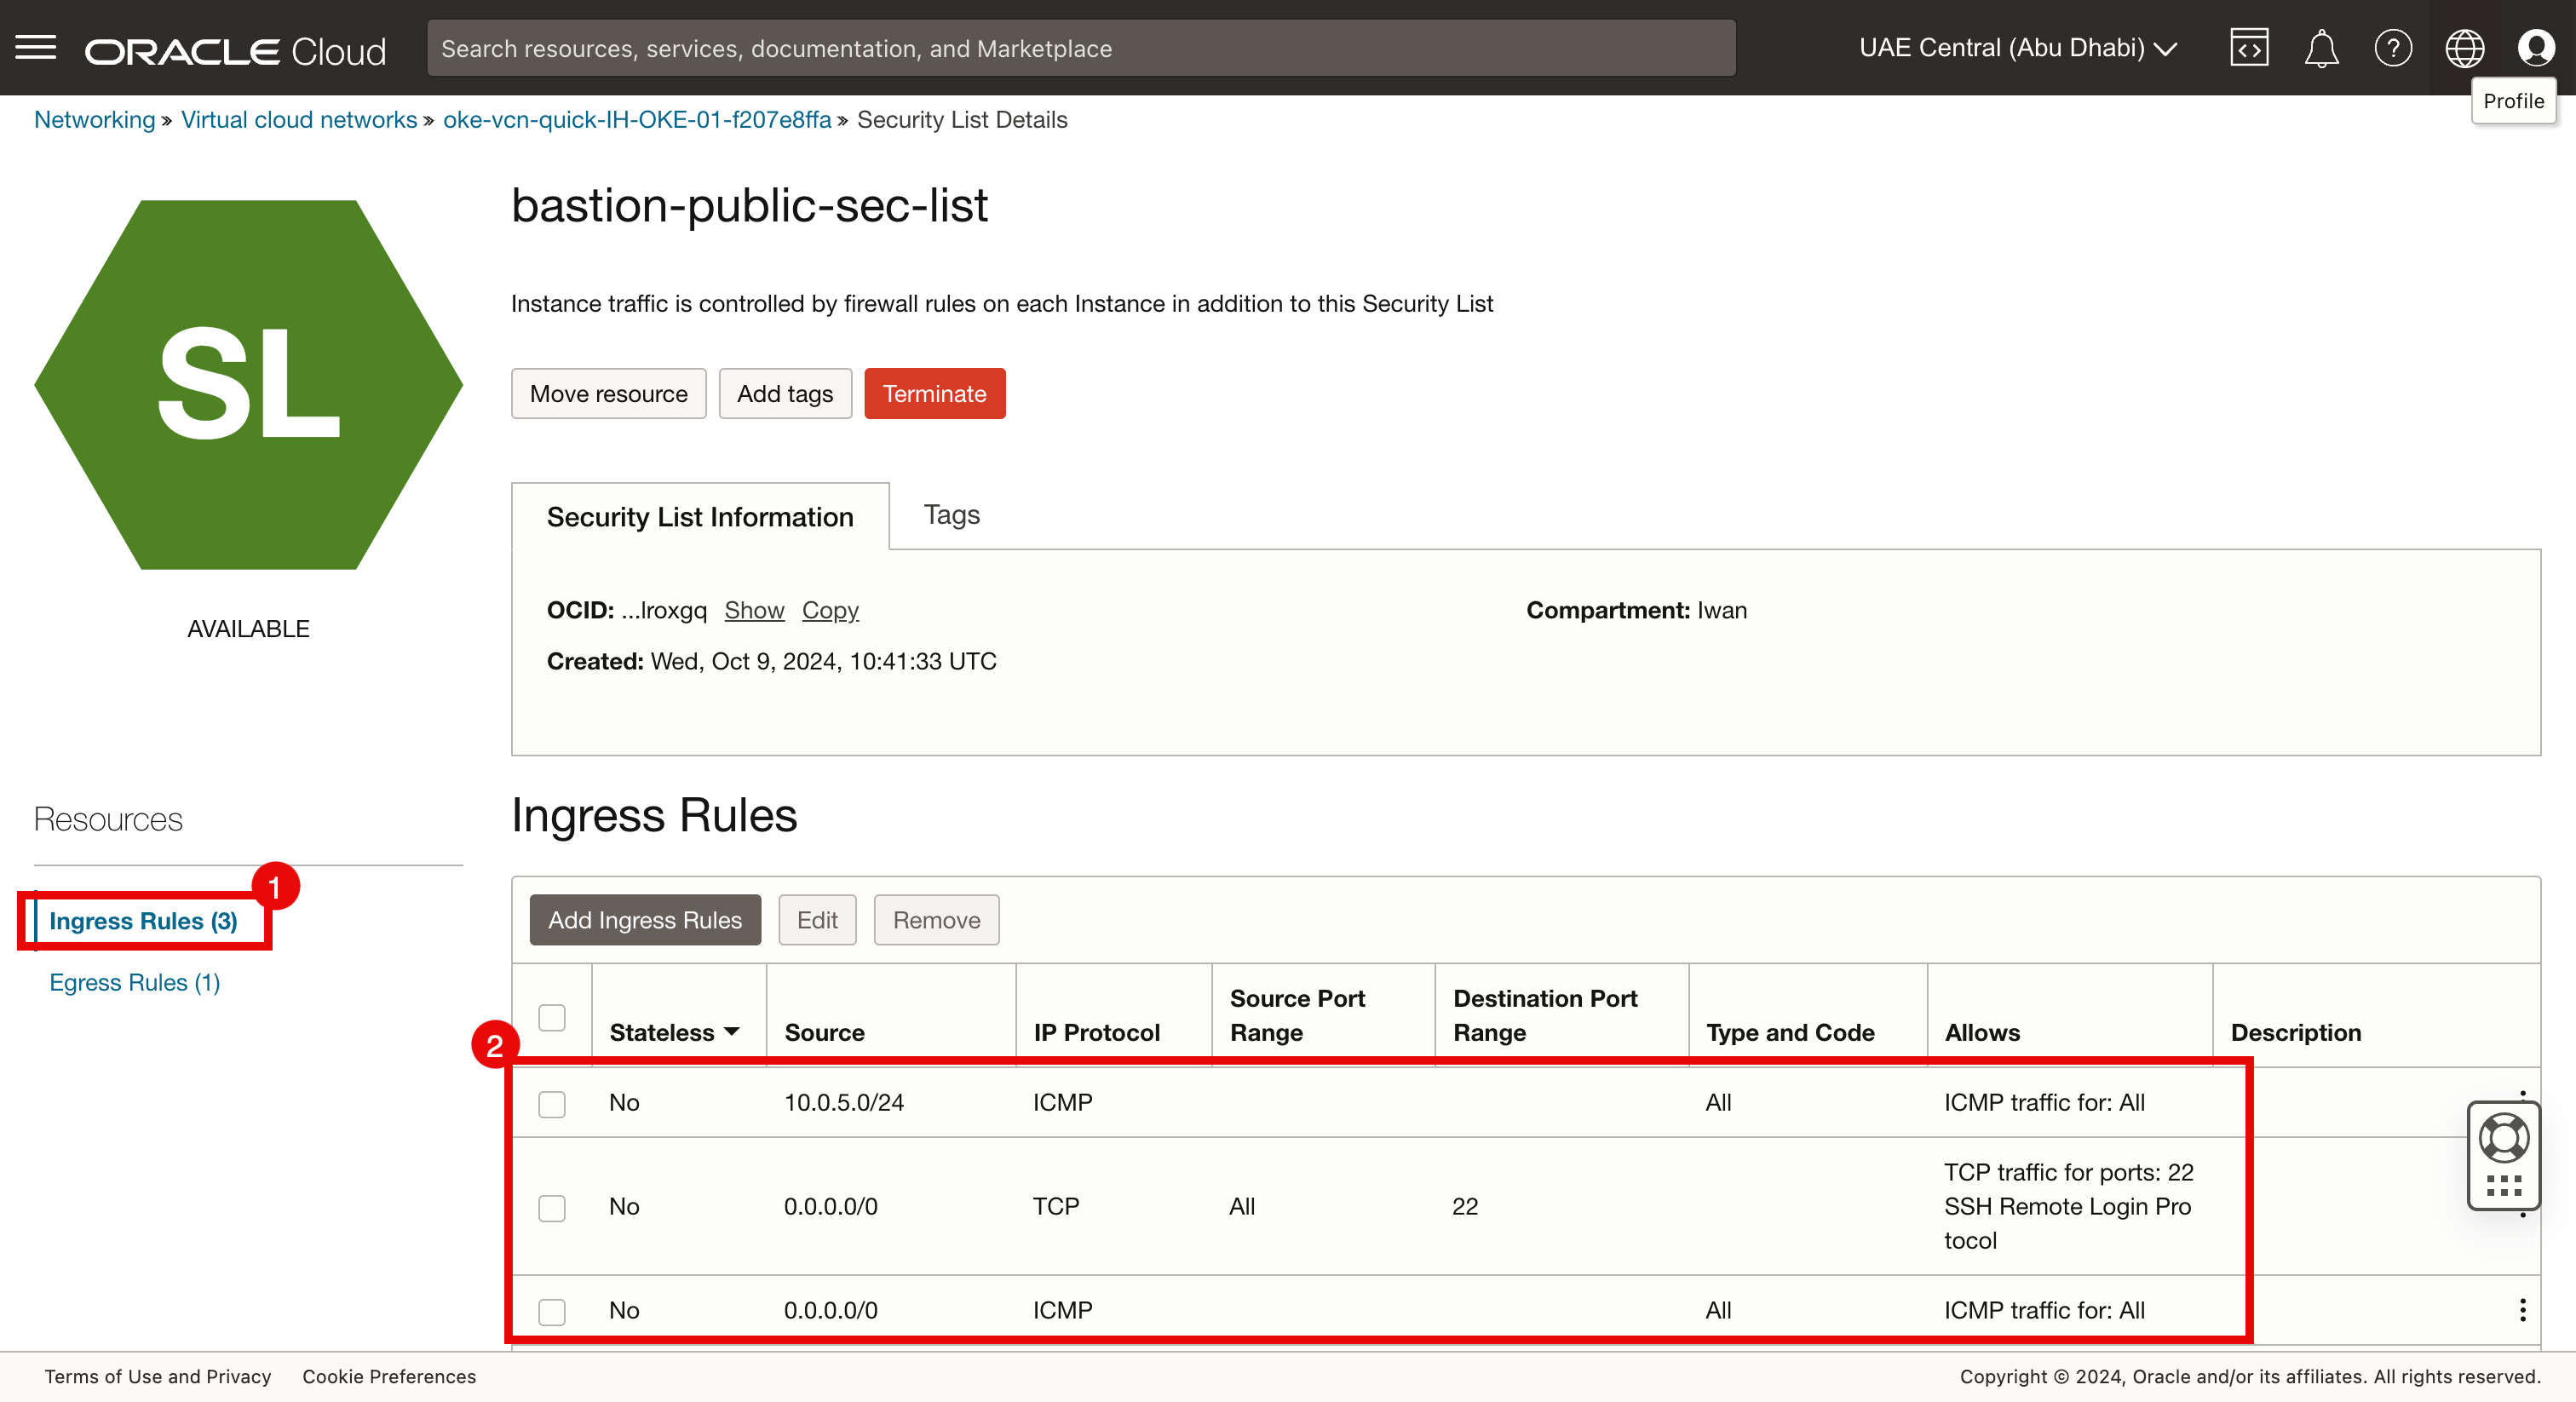This screenshot has height=1402, width=2576.
Task: Open Egress Rules (1) in Resources
Action: (x=135, y=982)
